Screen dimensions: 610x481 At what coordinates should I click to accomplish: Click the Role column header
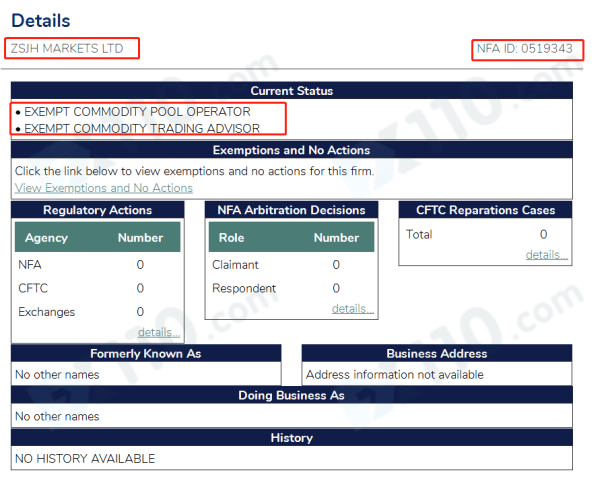(231, 237)
